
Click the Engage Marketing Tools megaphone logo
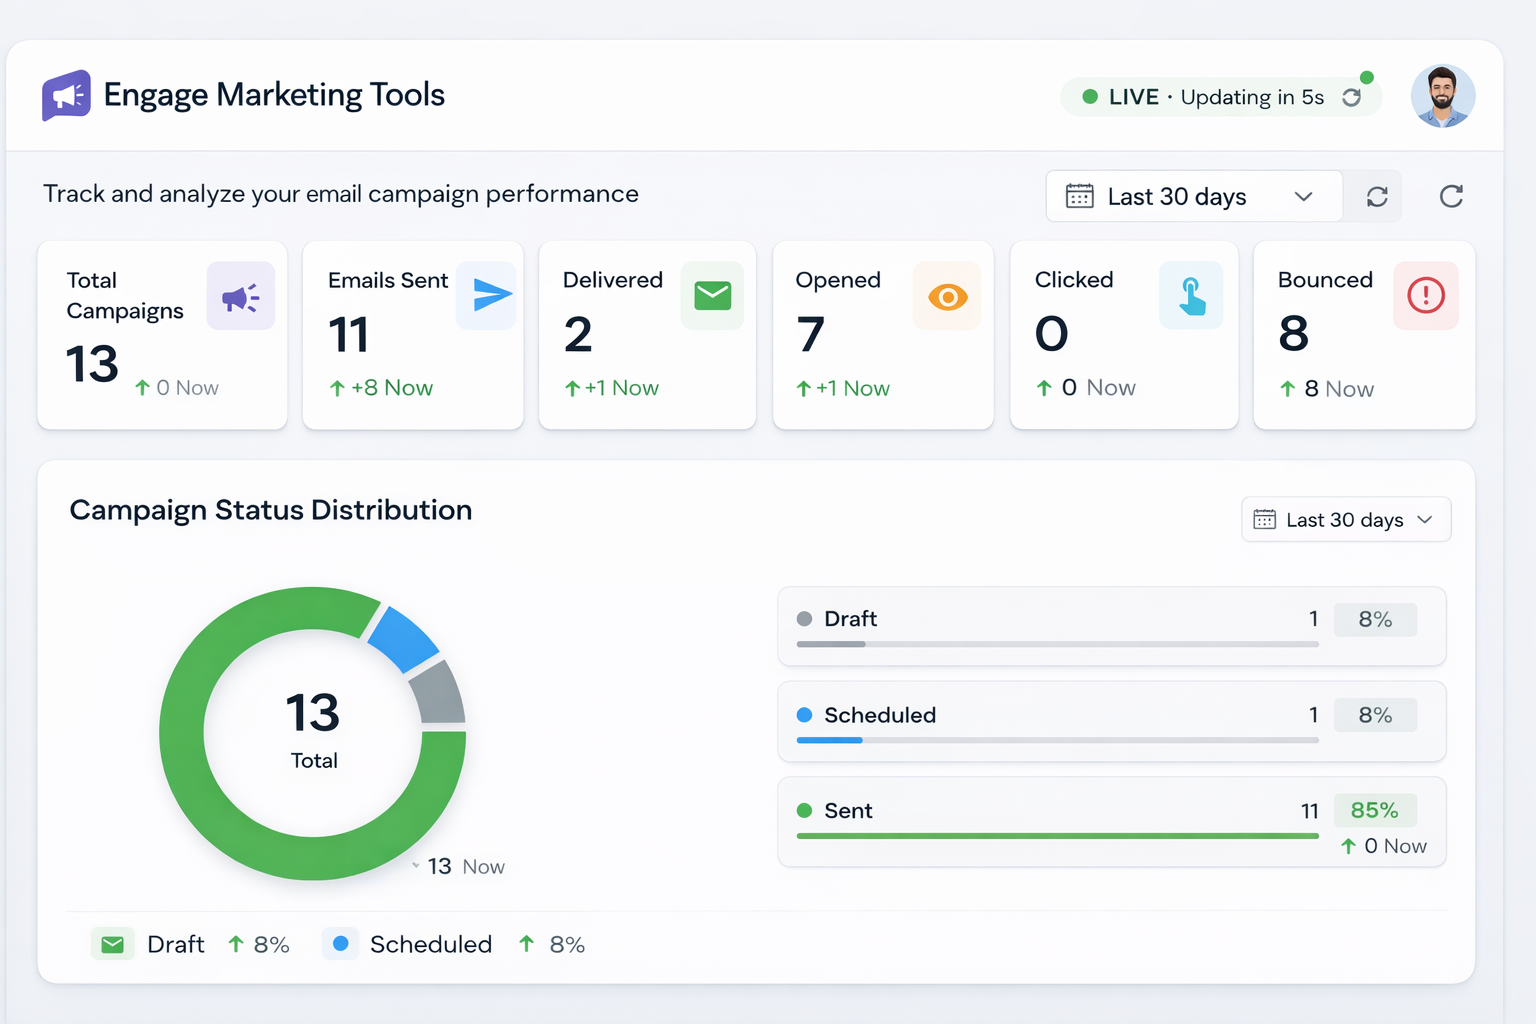point(66,95)
